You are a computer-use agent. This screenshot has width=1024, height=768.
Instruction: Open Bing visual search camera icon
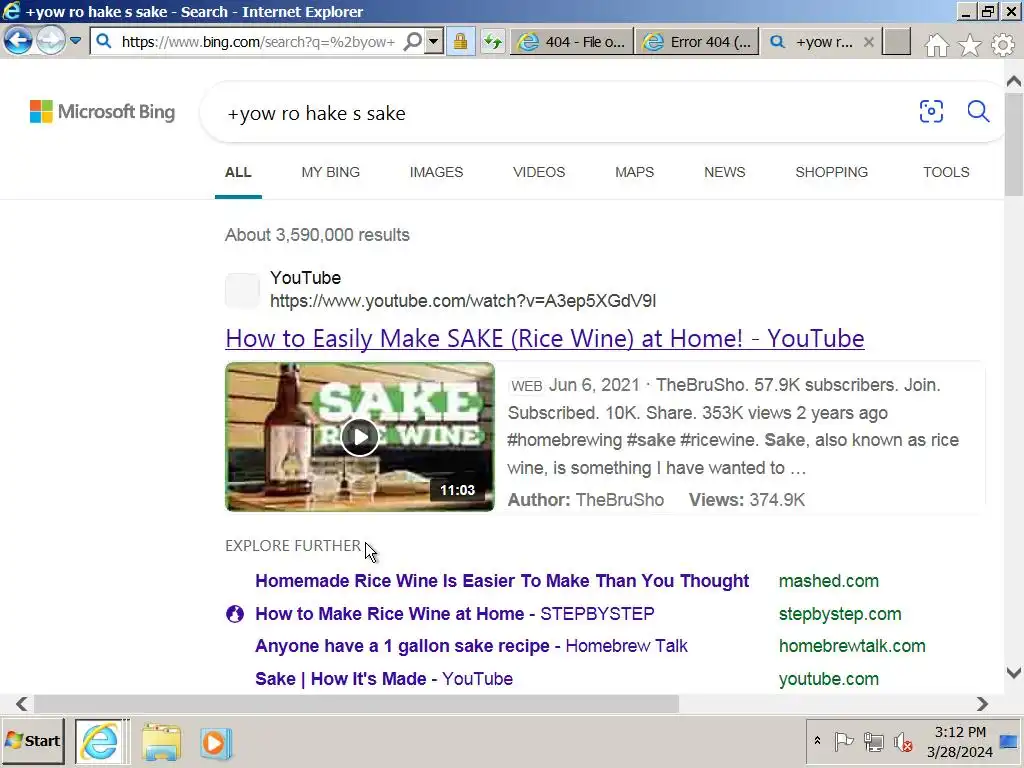click(931, 111)
